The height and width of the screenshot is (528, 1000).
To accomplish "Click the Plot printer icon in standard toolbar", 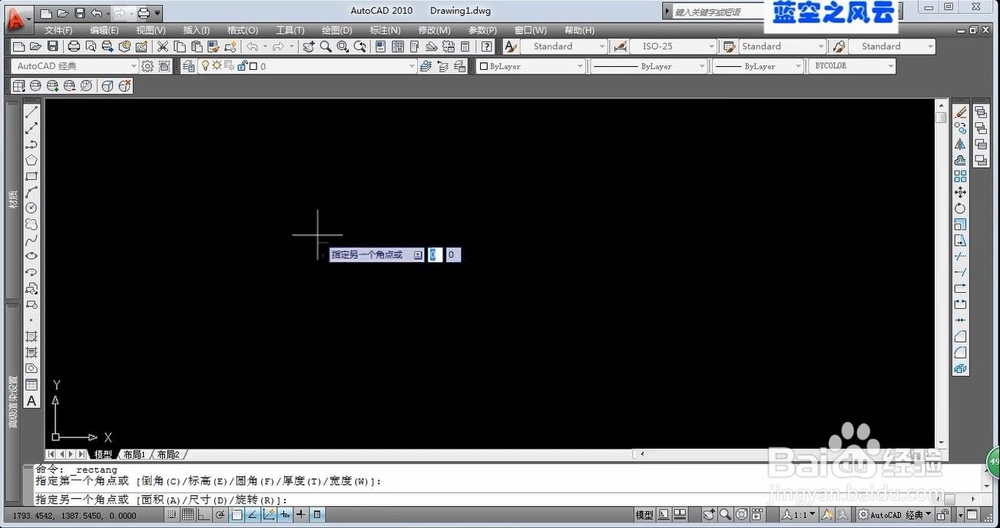I will (74, 47).
